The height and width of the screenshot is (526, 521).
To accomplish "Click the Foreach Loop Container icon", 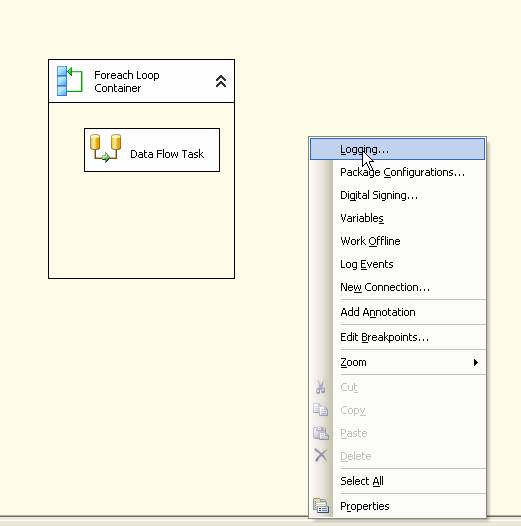I will (69, 81).
